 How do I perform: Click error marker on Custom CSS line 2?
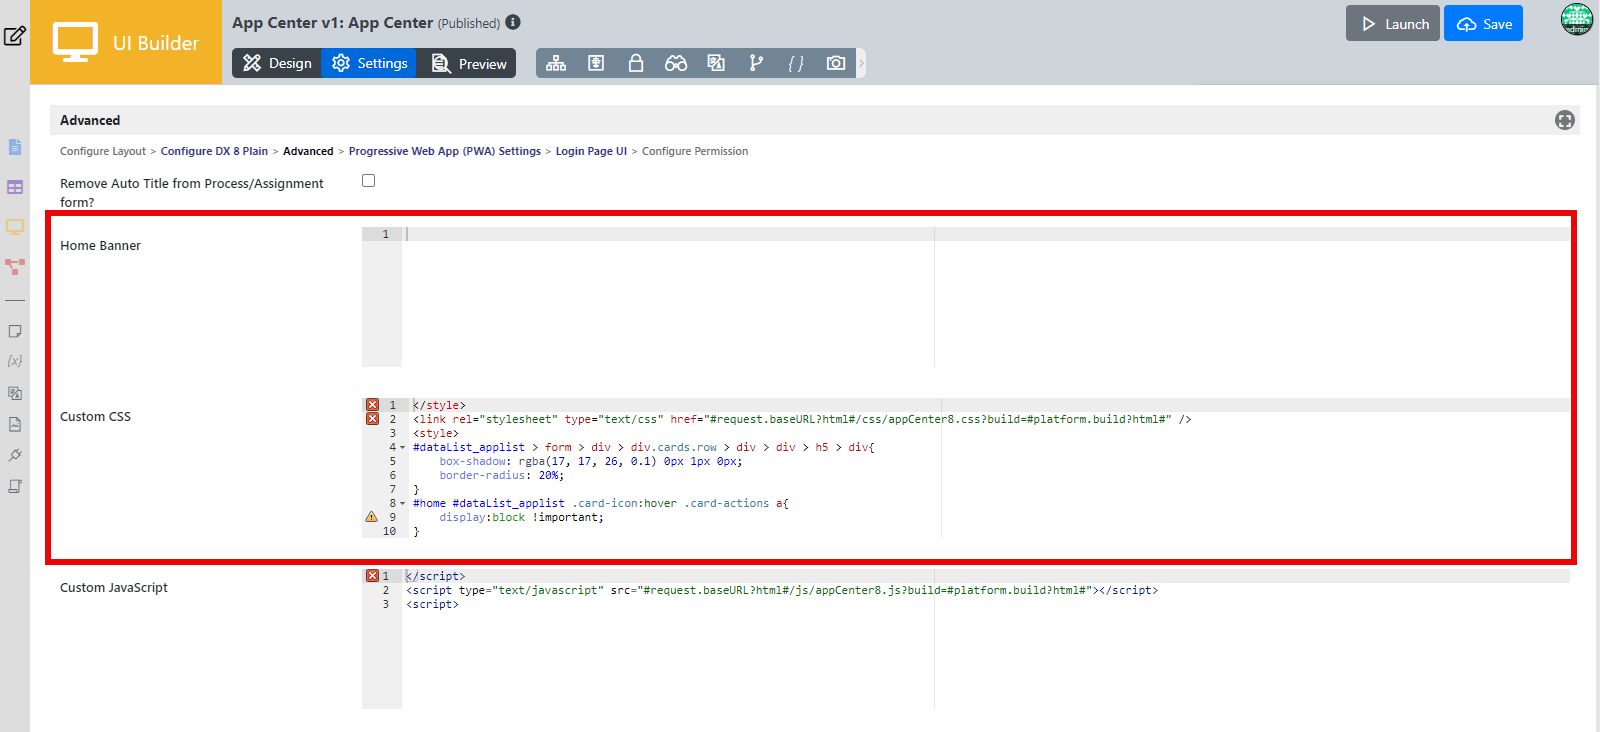click(372, 419)
